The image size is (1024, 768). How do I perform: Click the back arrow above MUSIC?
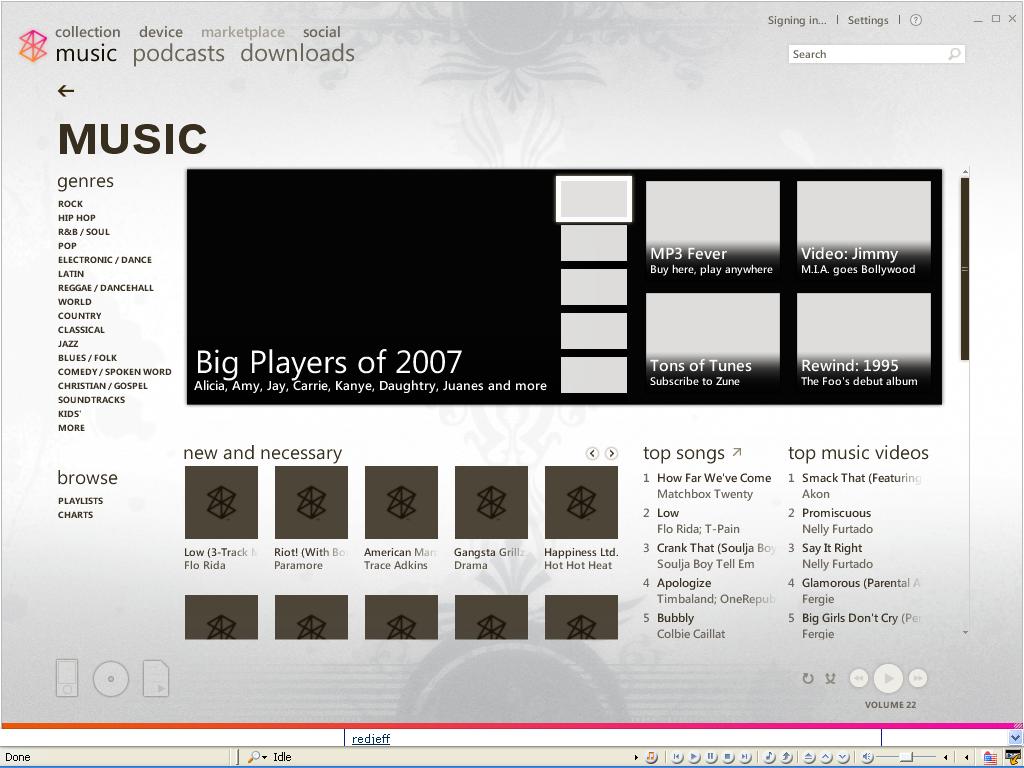click(x=65, y=91)
